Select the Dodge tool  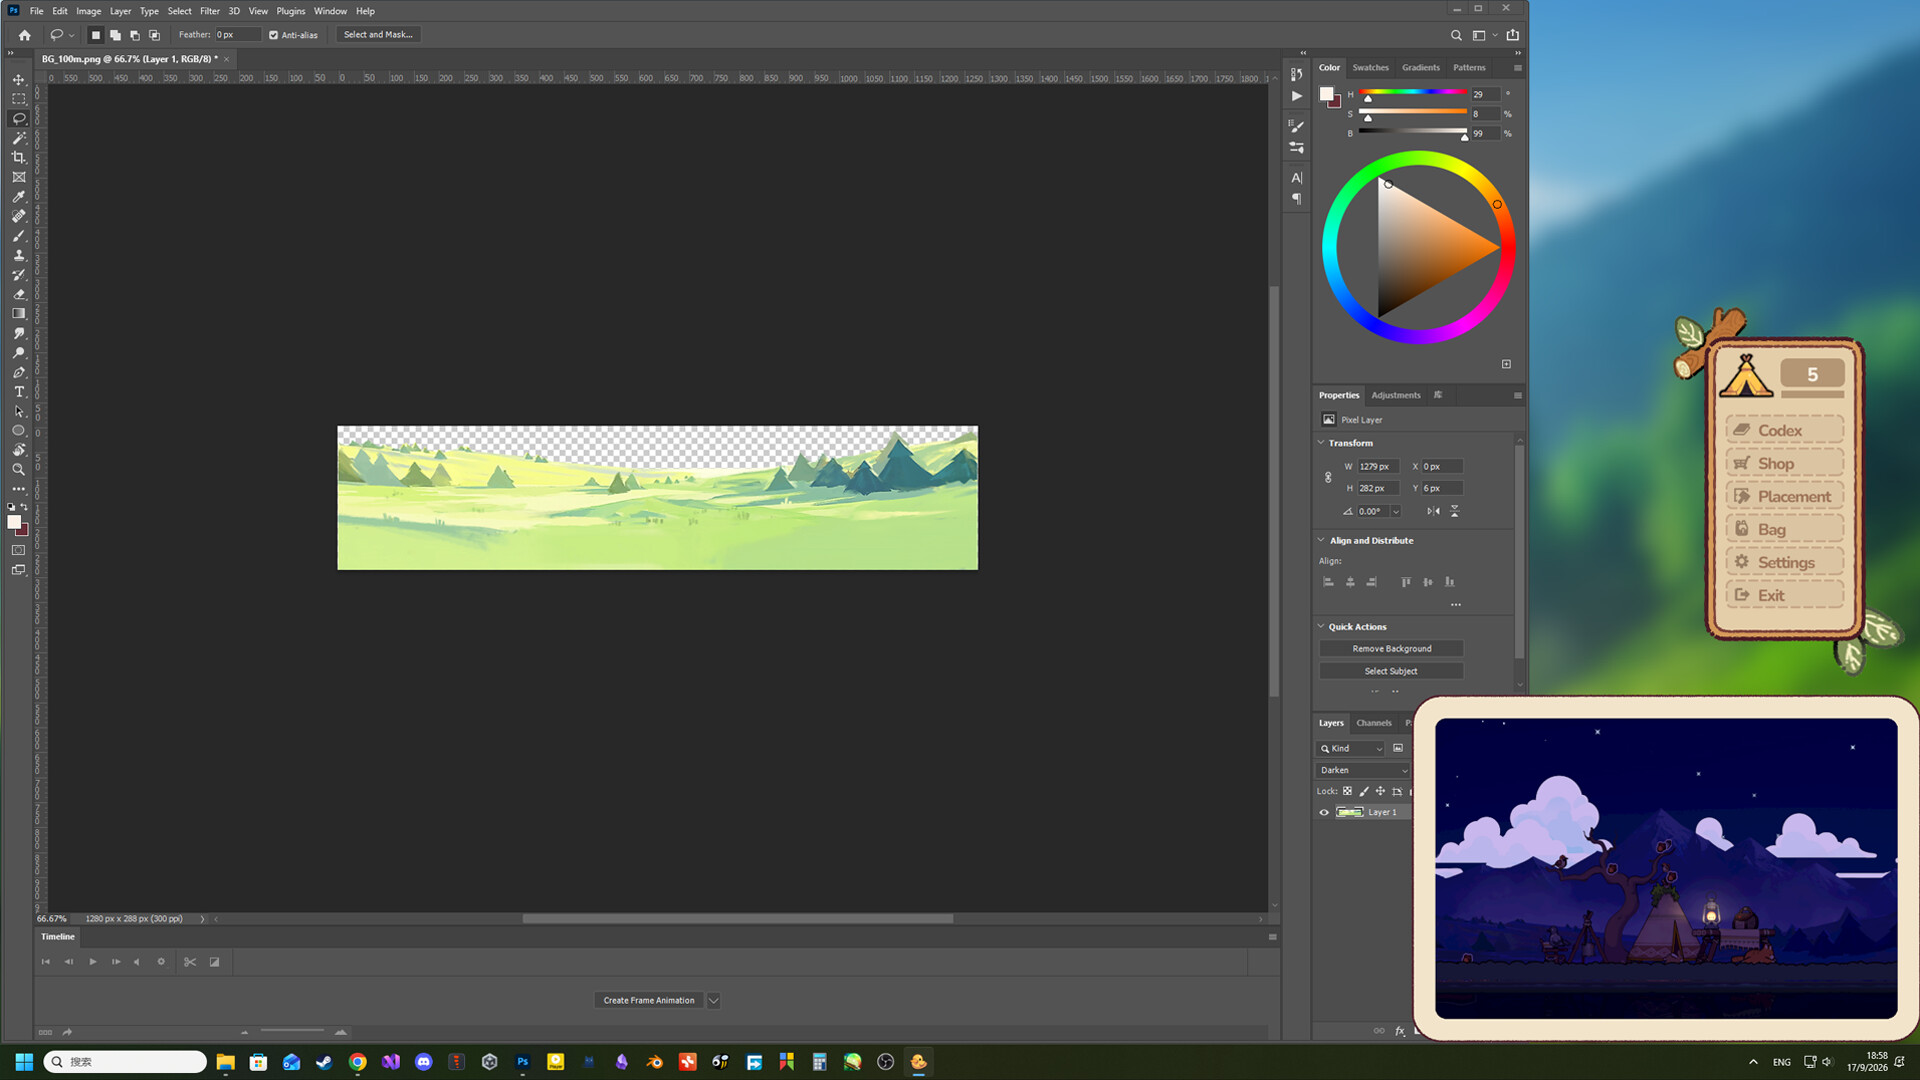[18, 353]
